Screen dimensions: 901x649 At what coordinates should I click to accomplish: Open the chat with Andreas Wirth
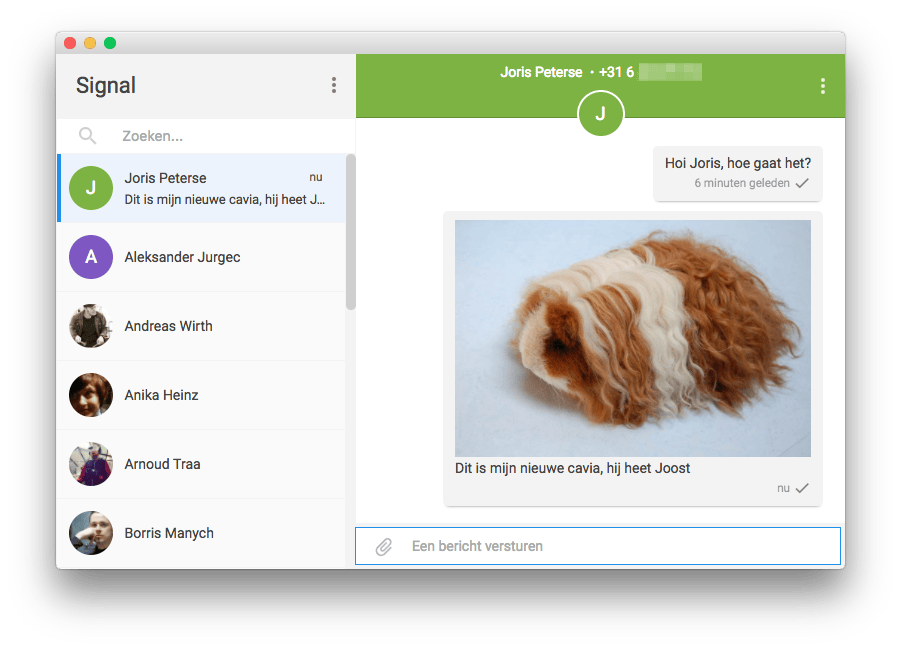[200, 326]
